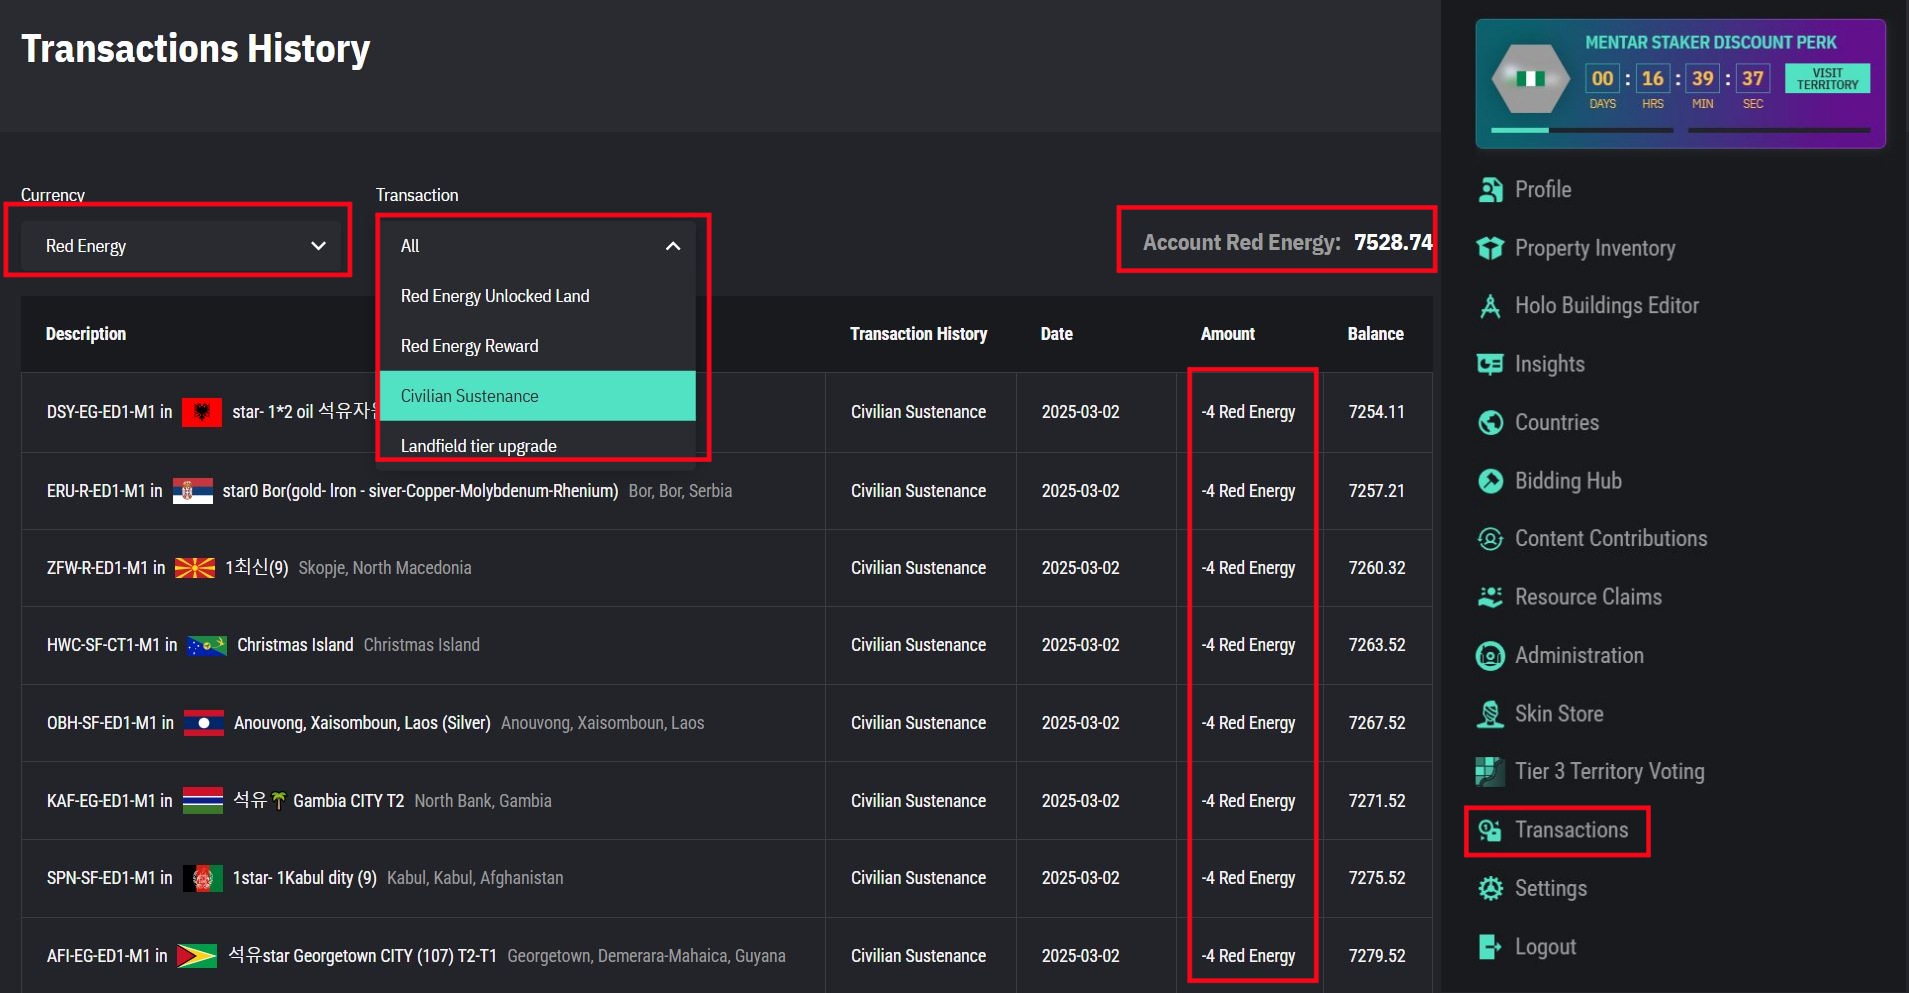
Task: Select Civilian Sustenance filter option
Action: tap(538, 396)
